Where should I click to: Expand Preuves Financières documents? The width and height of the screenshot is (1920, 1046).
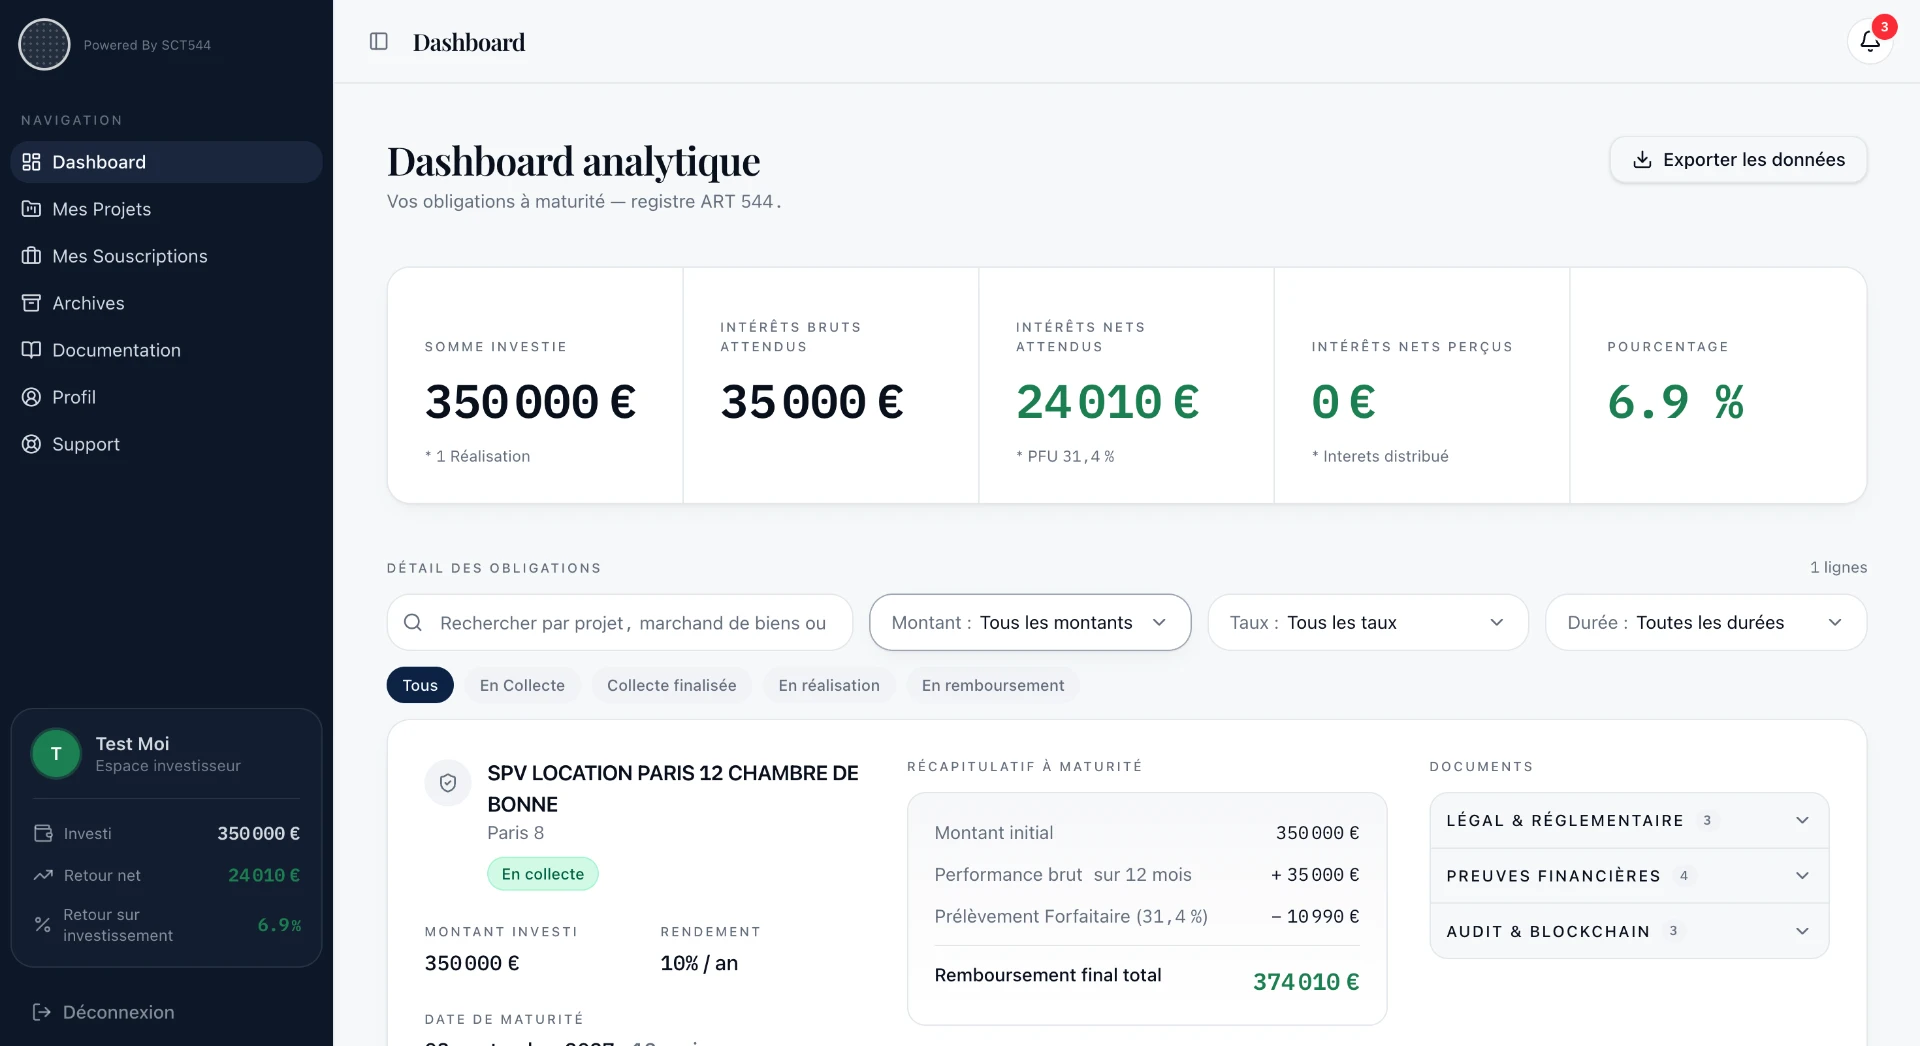click(1629, 876)
